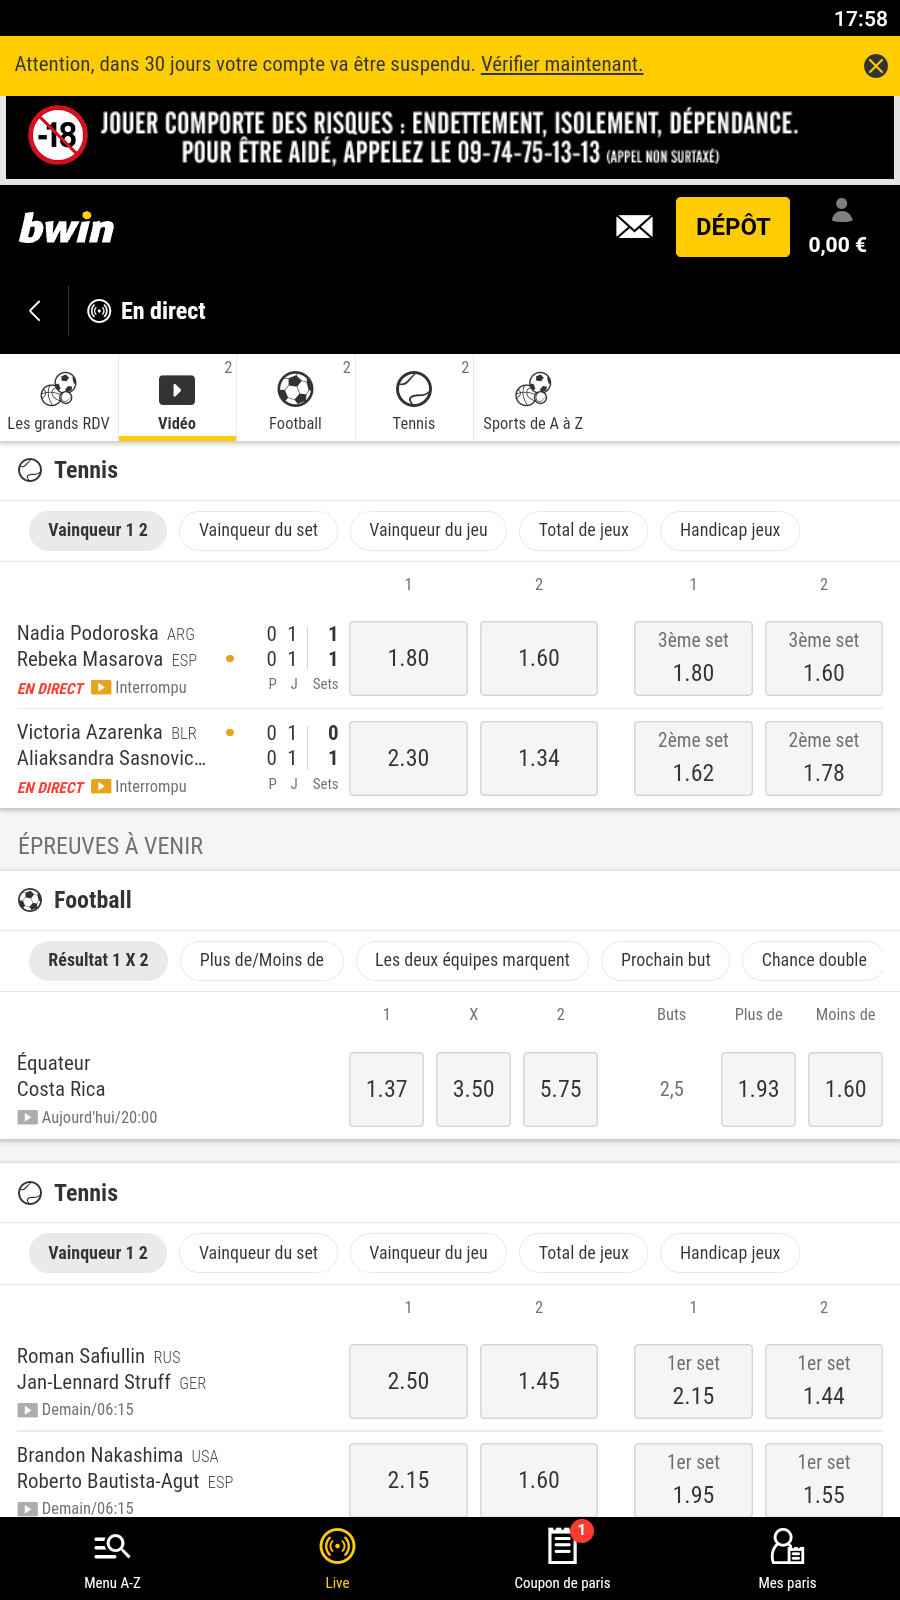Select the Plus de/Moins de filter chip

click(261, 960)
